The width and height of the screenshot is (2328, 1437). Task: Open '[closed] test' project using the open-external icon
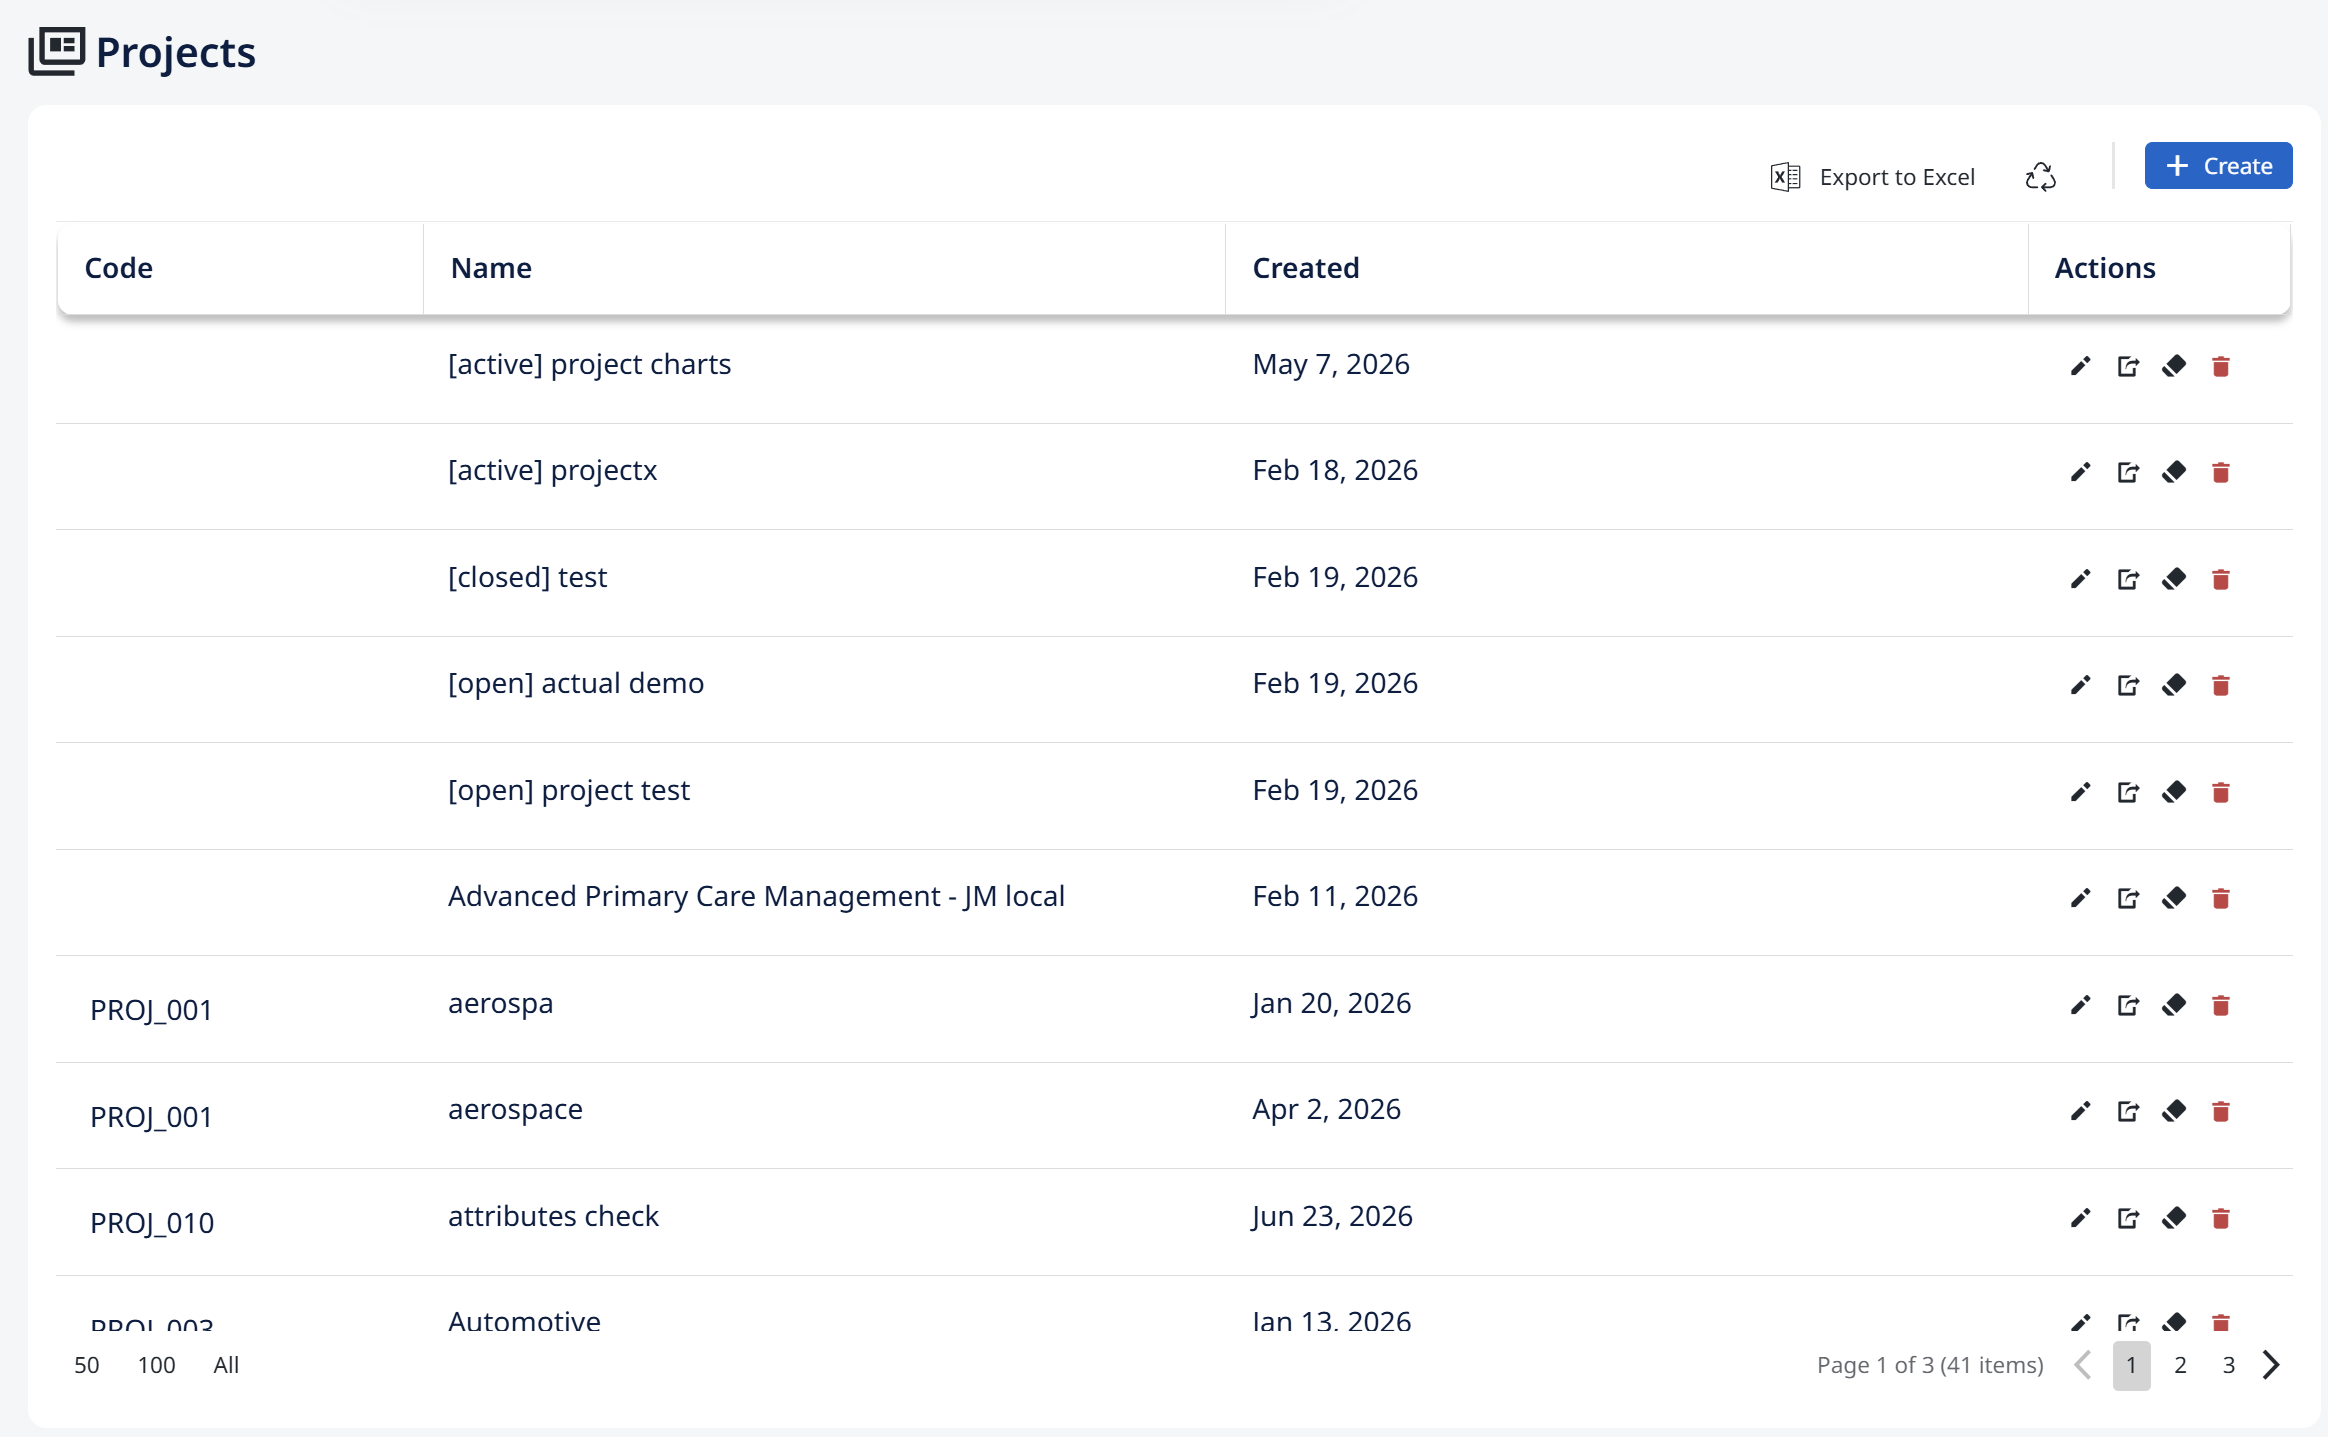pos(2128,579)
